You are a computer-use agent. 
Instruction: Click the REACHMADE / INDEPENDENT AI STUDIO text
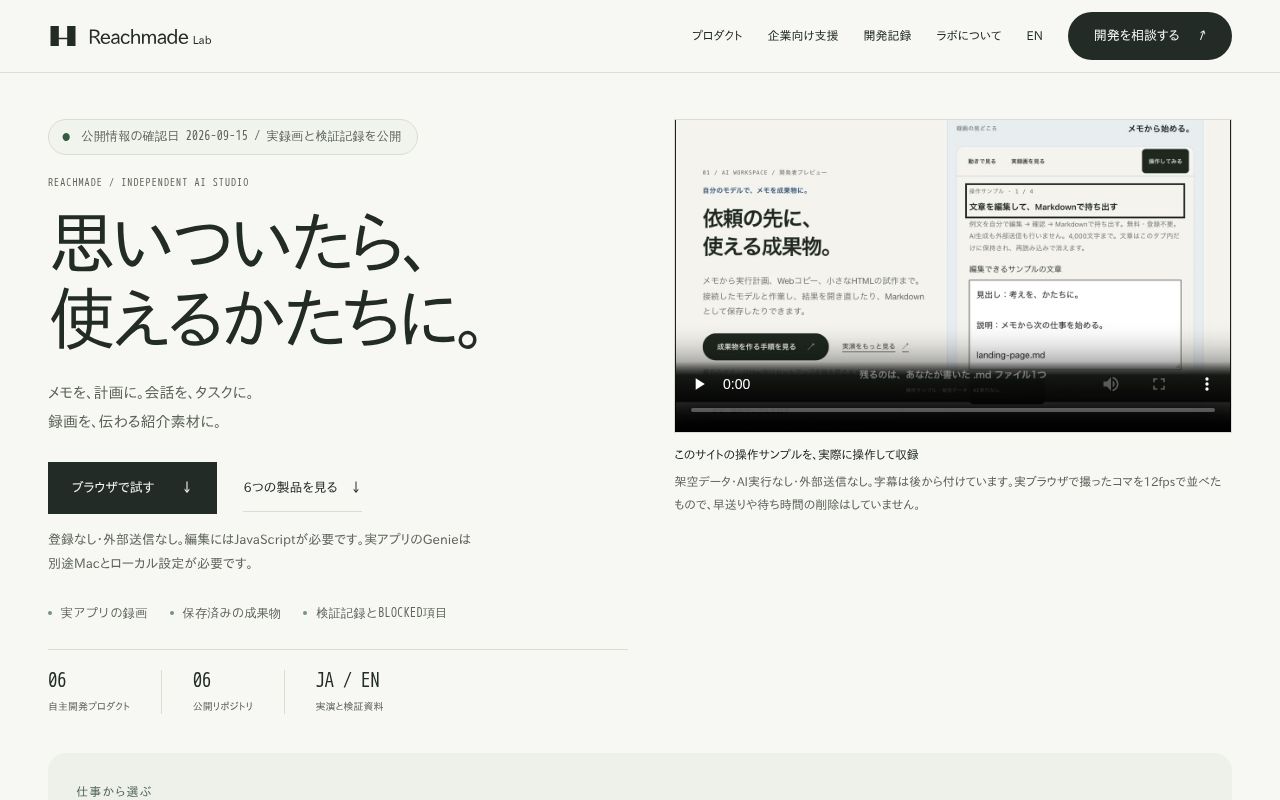(x=148, y=182)
